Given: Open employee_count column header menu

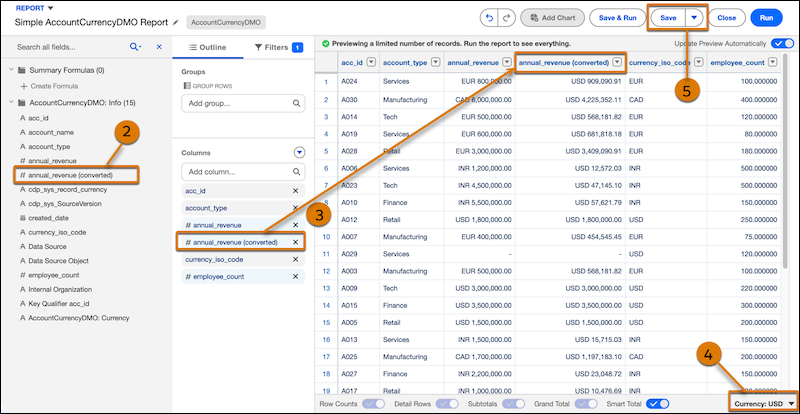Looking at the screenshot, I should [772, 62].
